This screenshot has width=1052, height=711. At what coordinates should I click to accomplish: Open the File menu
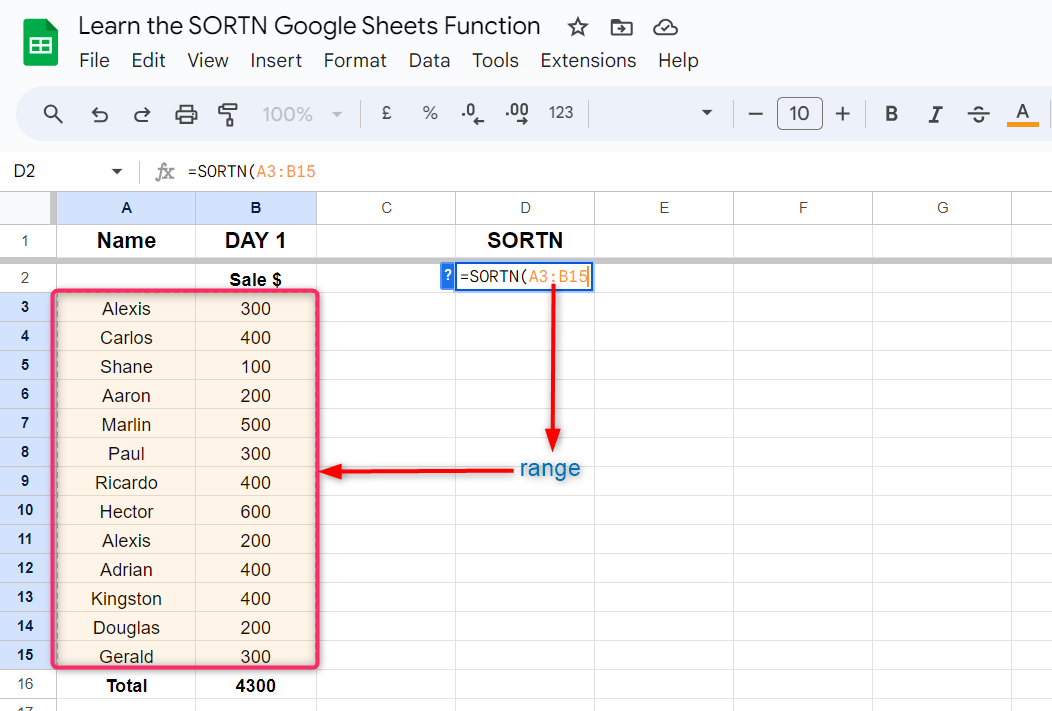[x=94, y=60]
